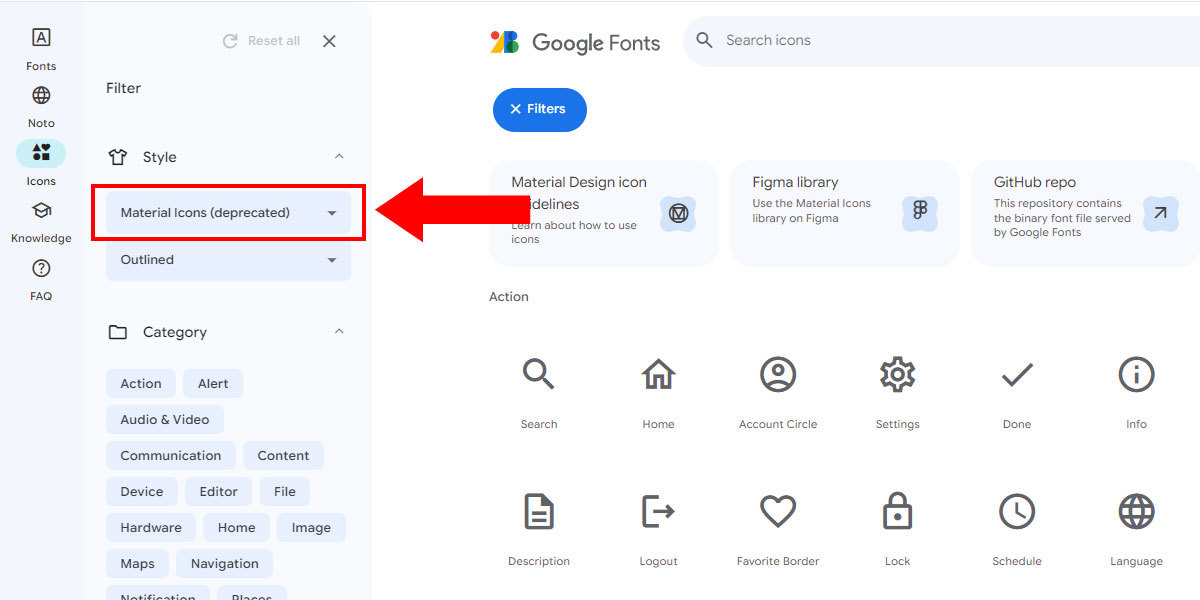Select the Action category chip
The width and height of the screenshot is (1200, 600).
pyautogui.click(x=141, y=384)
